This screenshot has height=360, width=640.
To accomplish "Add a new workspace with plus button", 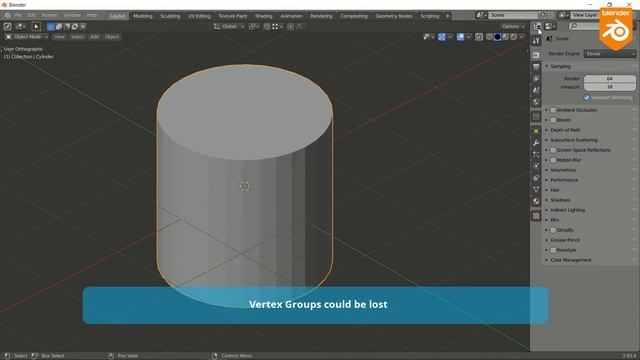I will pos(447,16).
